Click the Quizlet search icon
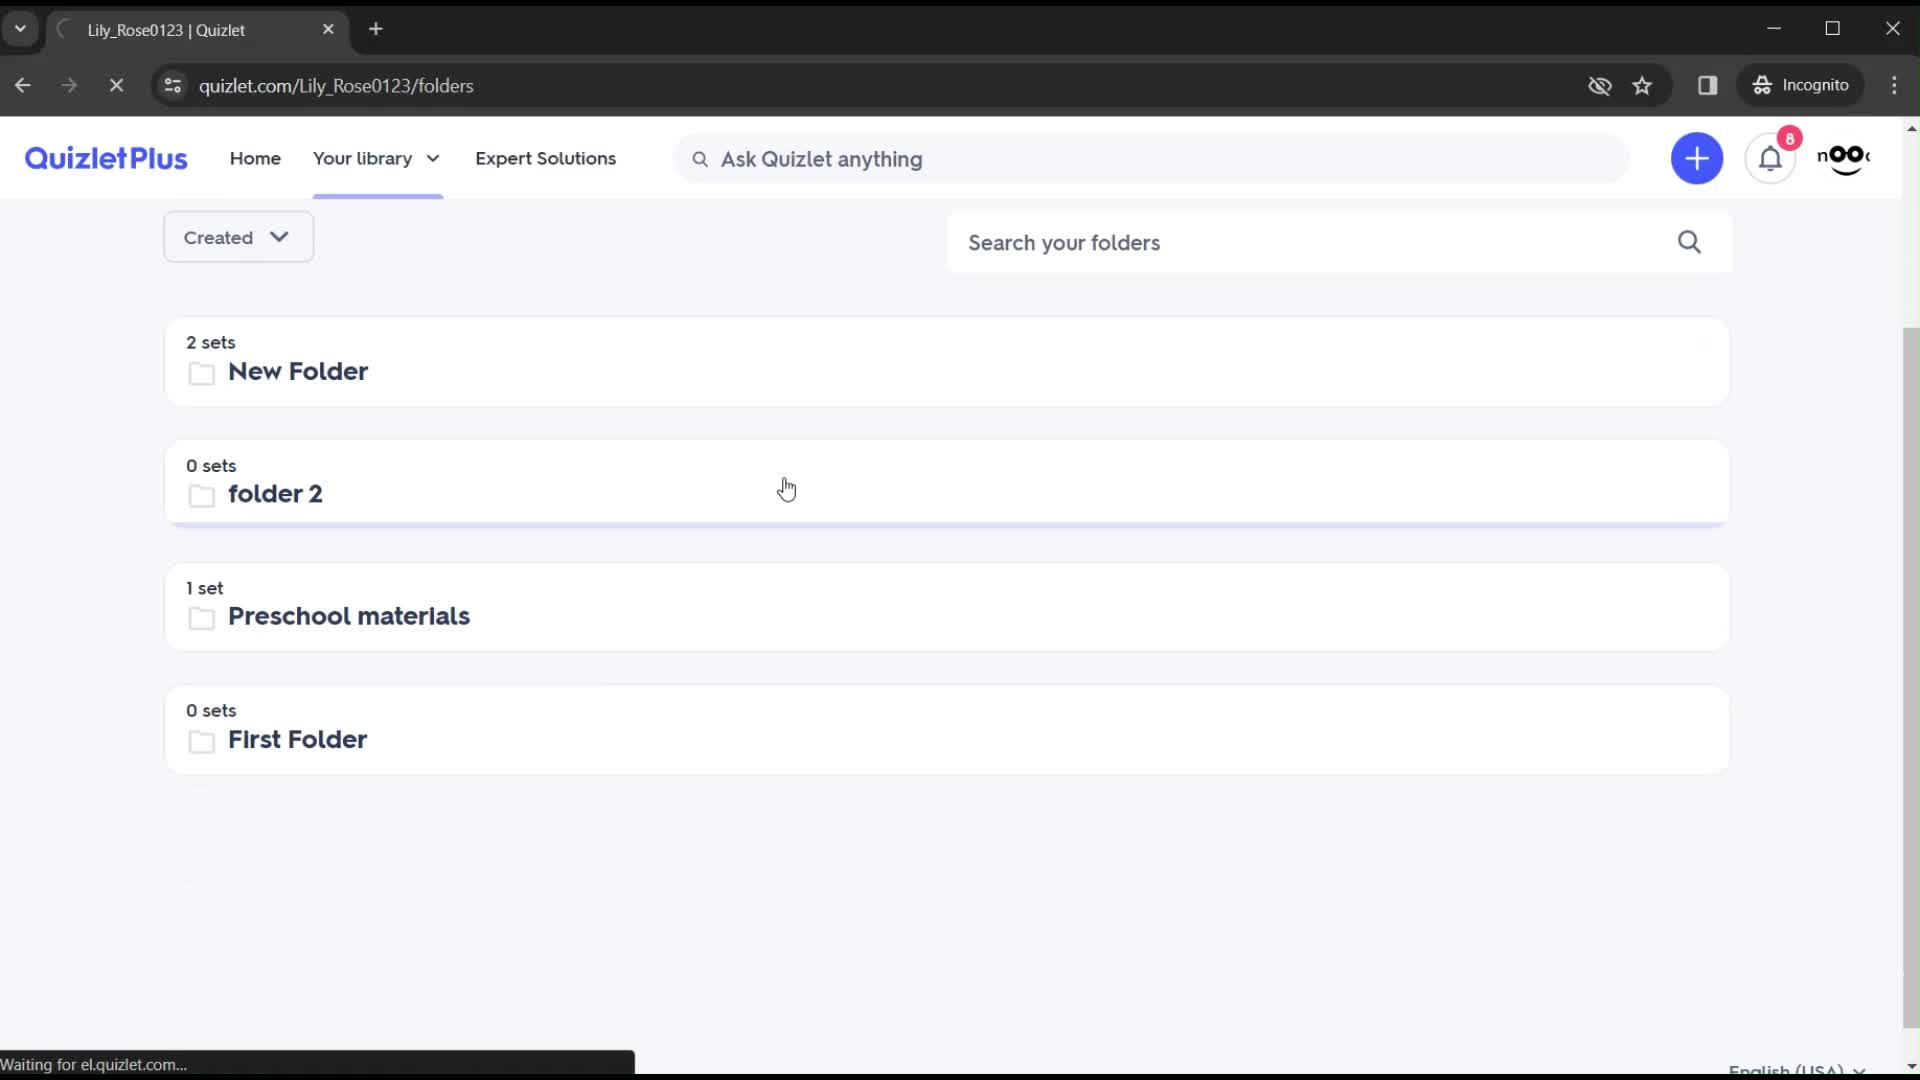 coord(700,158)
